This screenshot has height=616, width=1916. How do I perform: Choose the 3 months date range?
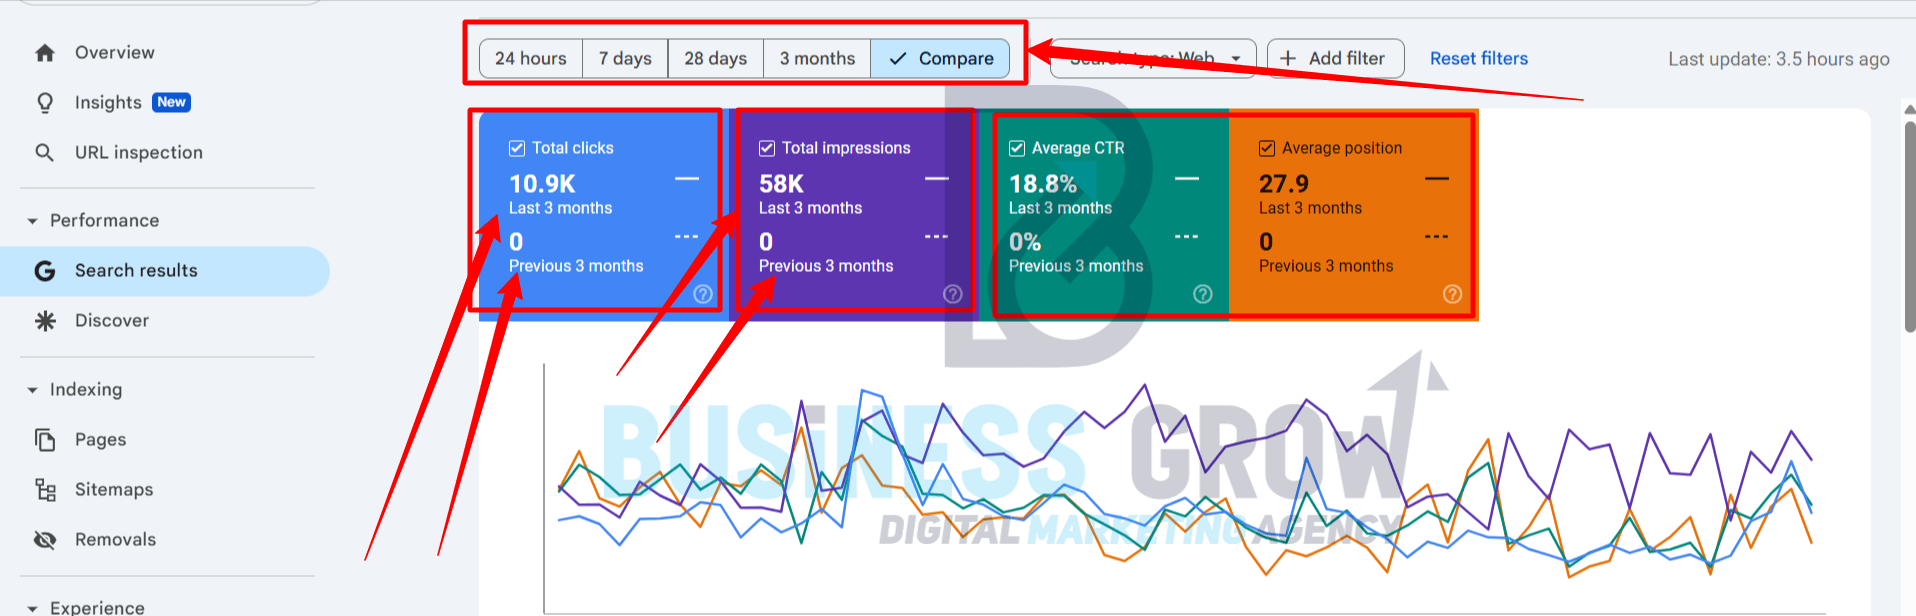click(x=818, y=59)
